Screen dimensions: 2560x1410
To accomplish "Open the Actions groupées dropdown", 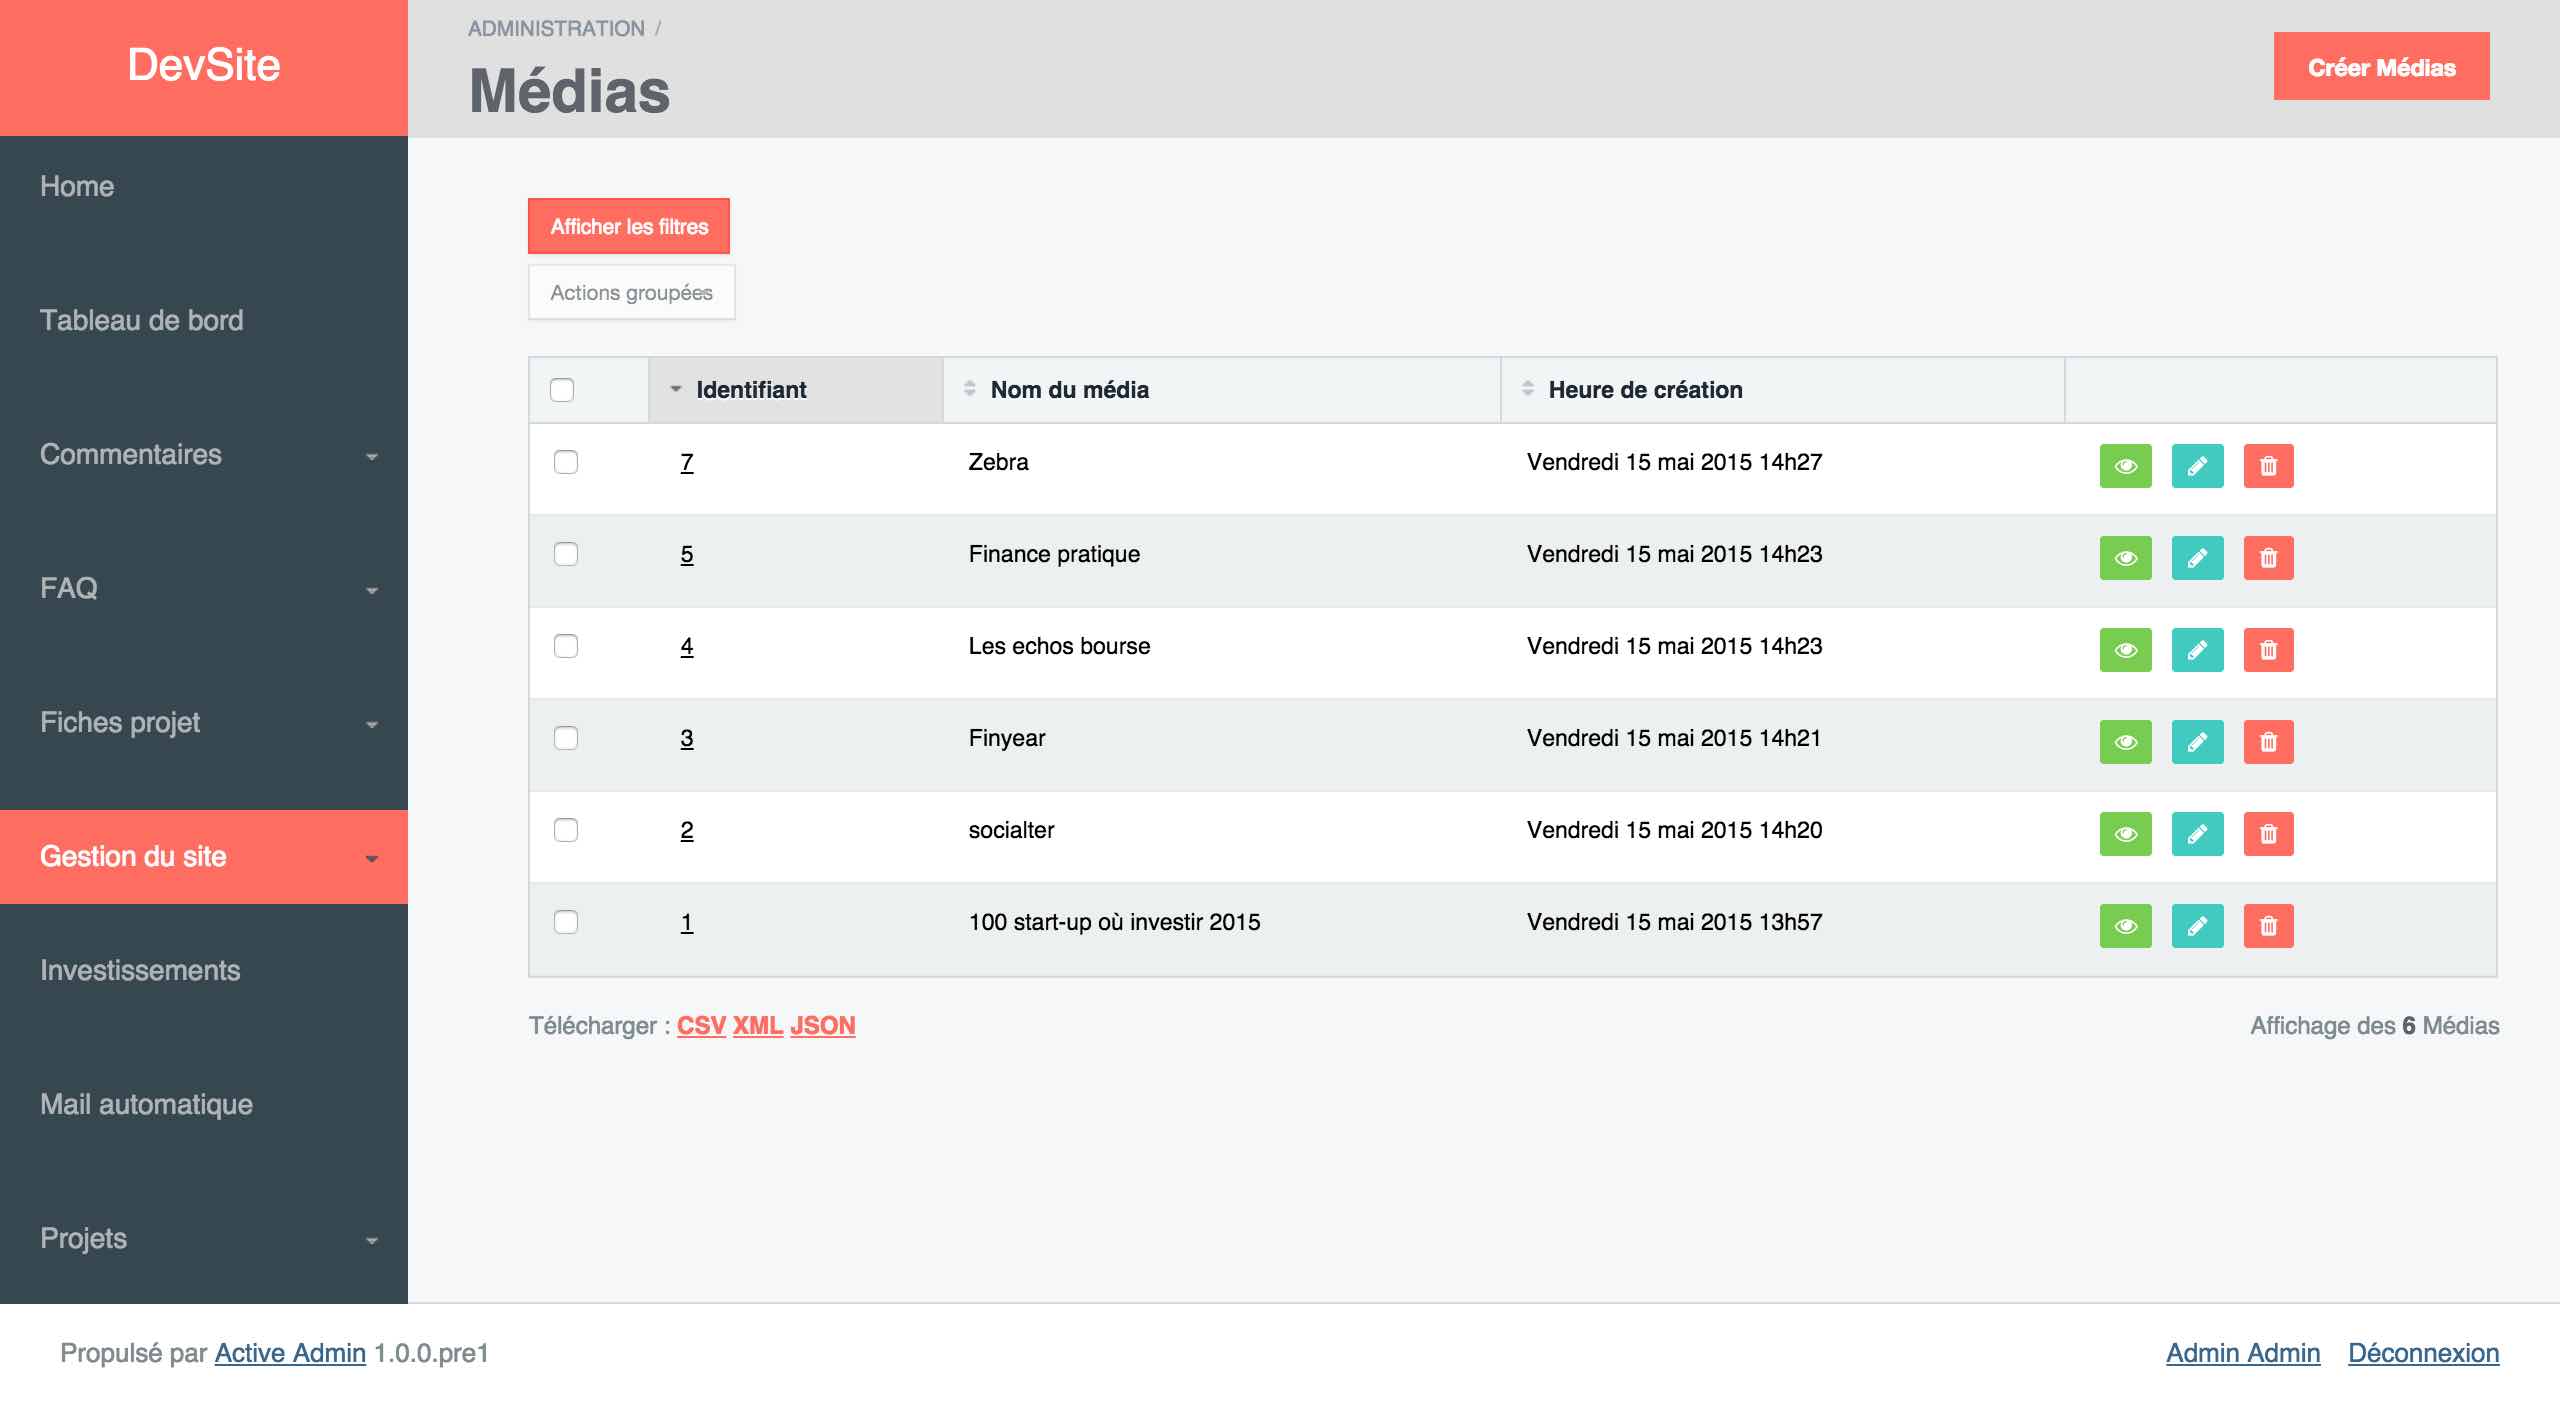I will [631, 293].
